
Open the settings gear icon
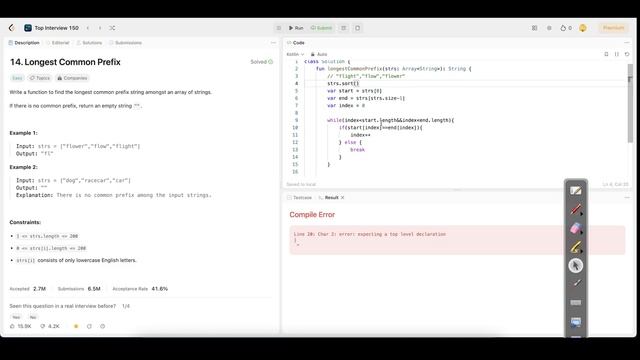pos(549,28)
